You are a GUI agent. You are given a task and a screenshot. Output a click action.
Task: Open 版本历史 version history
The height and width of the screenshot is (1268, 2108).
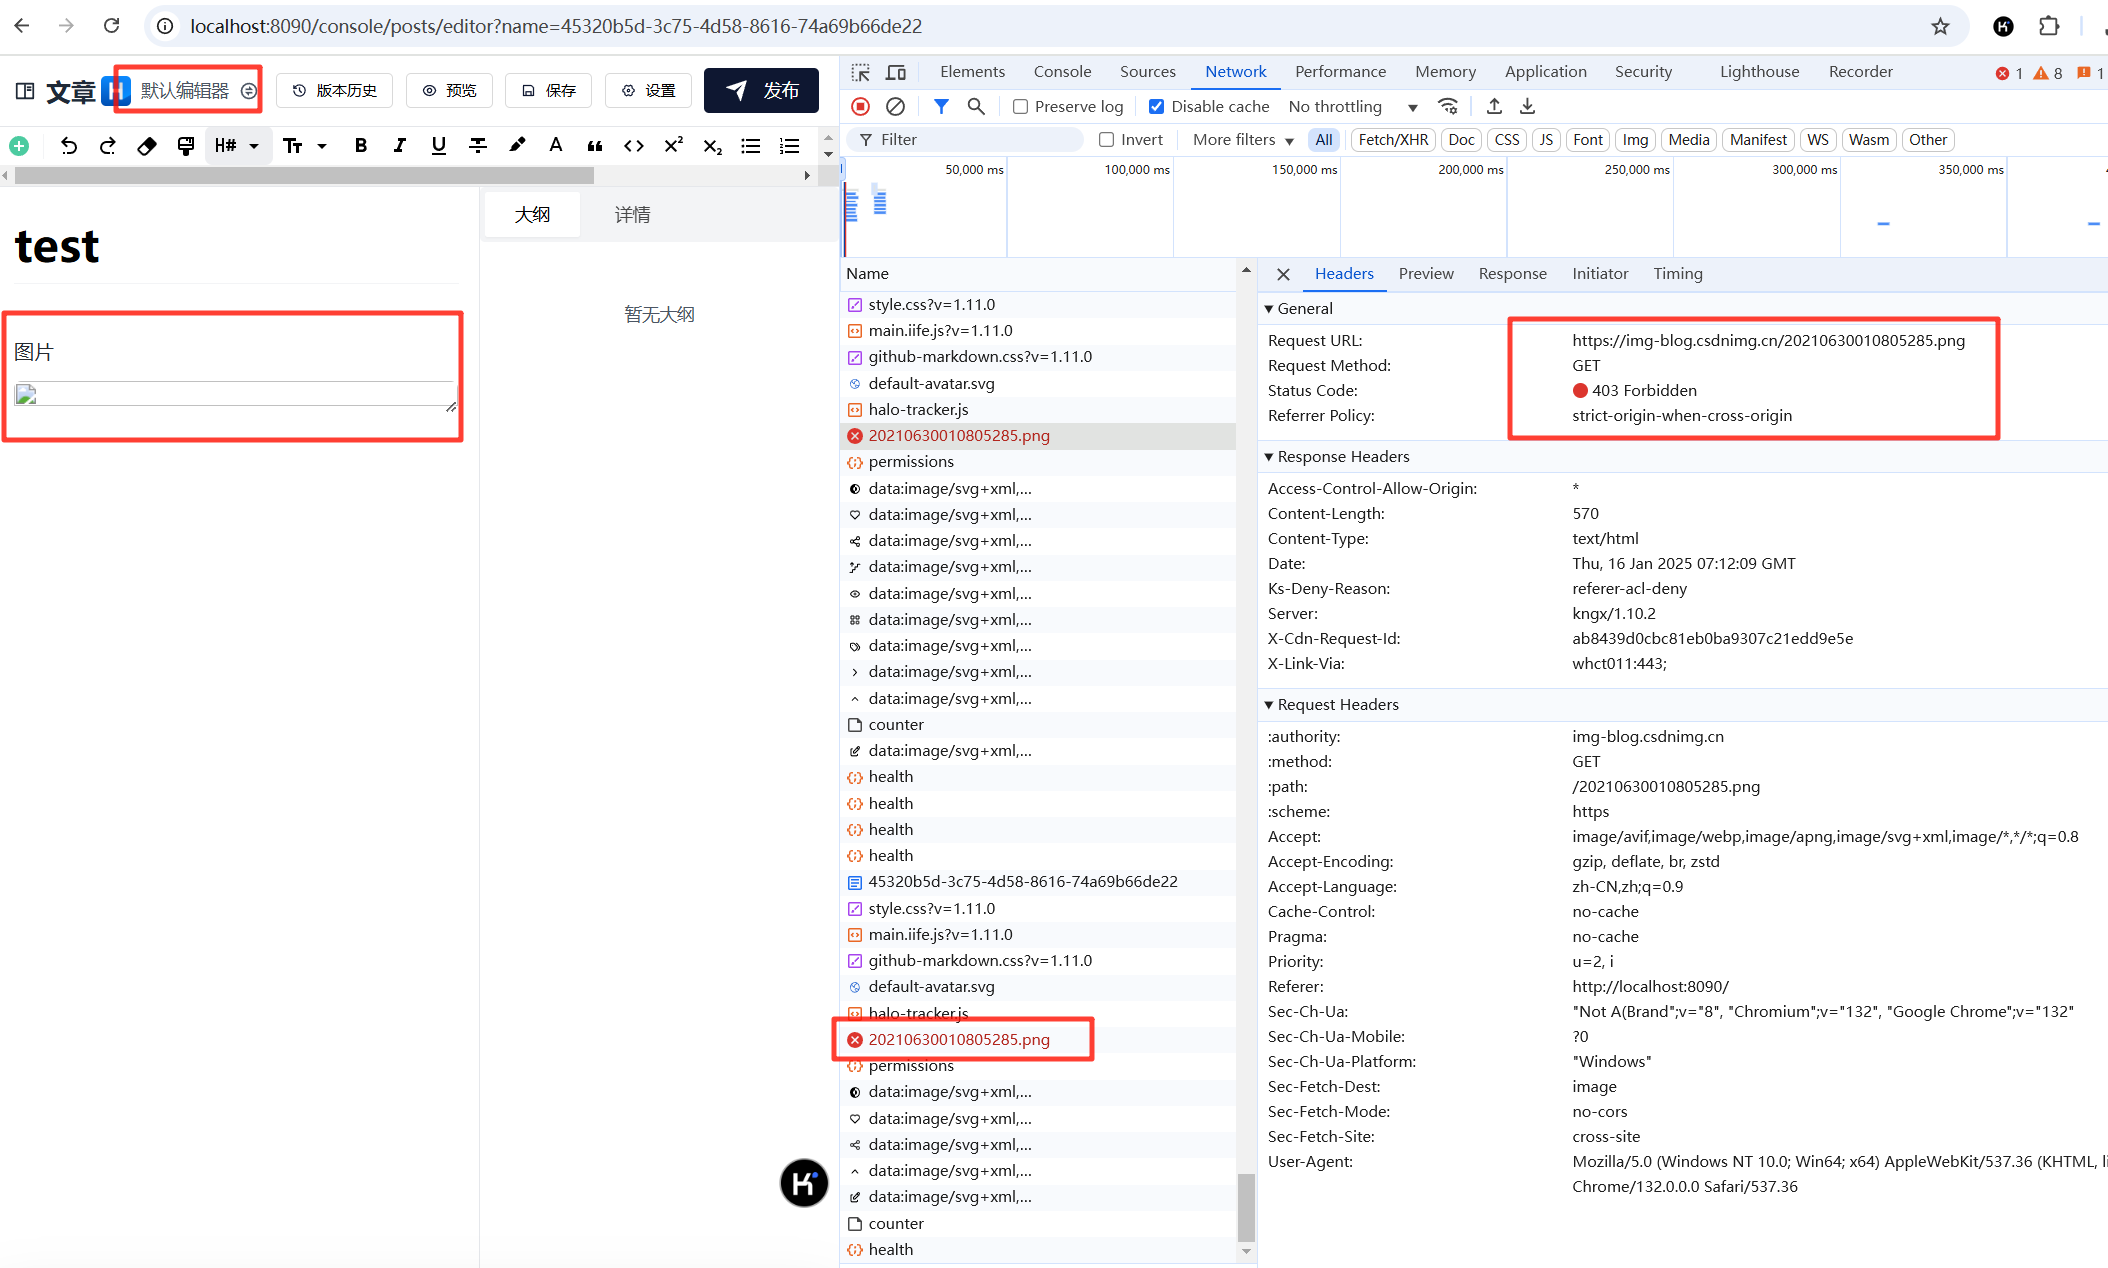[x=334, y=90]
